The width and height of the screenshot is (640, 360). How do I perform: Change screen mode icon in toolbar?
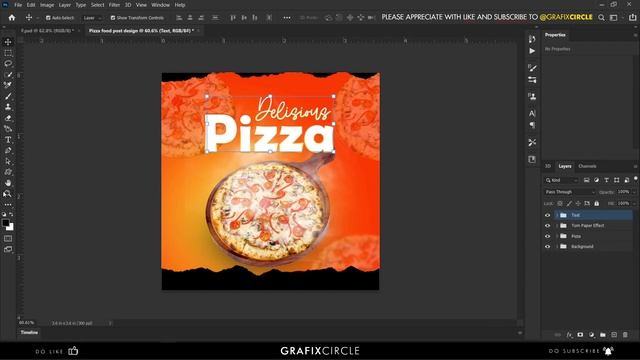[x=8, y=249]
